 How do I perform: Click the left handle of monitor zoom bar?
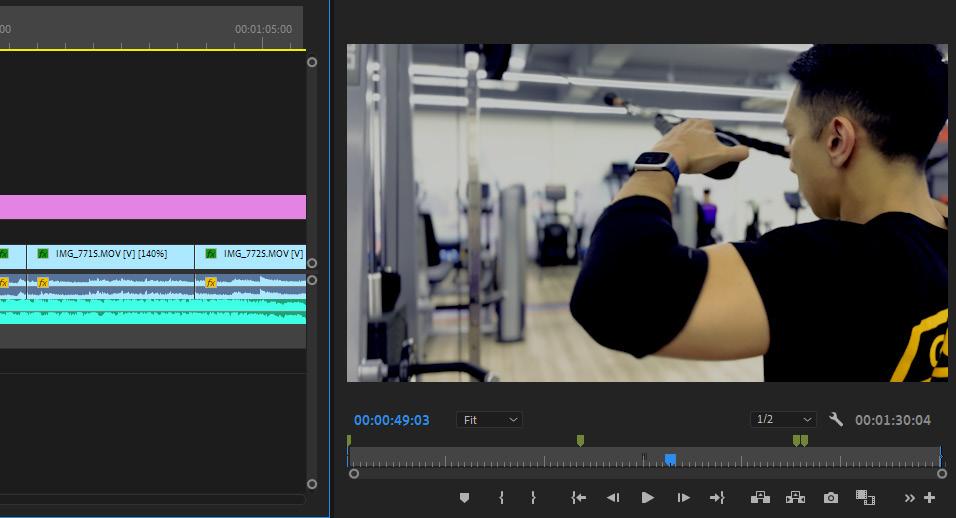[x=354, y=474]
